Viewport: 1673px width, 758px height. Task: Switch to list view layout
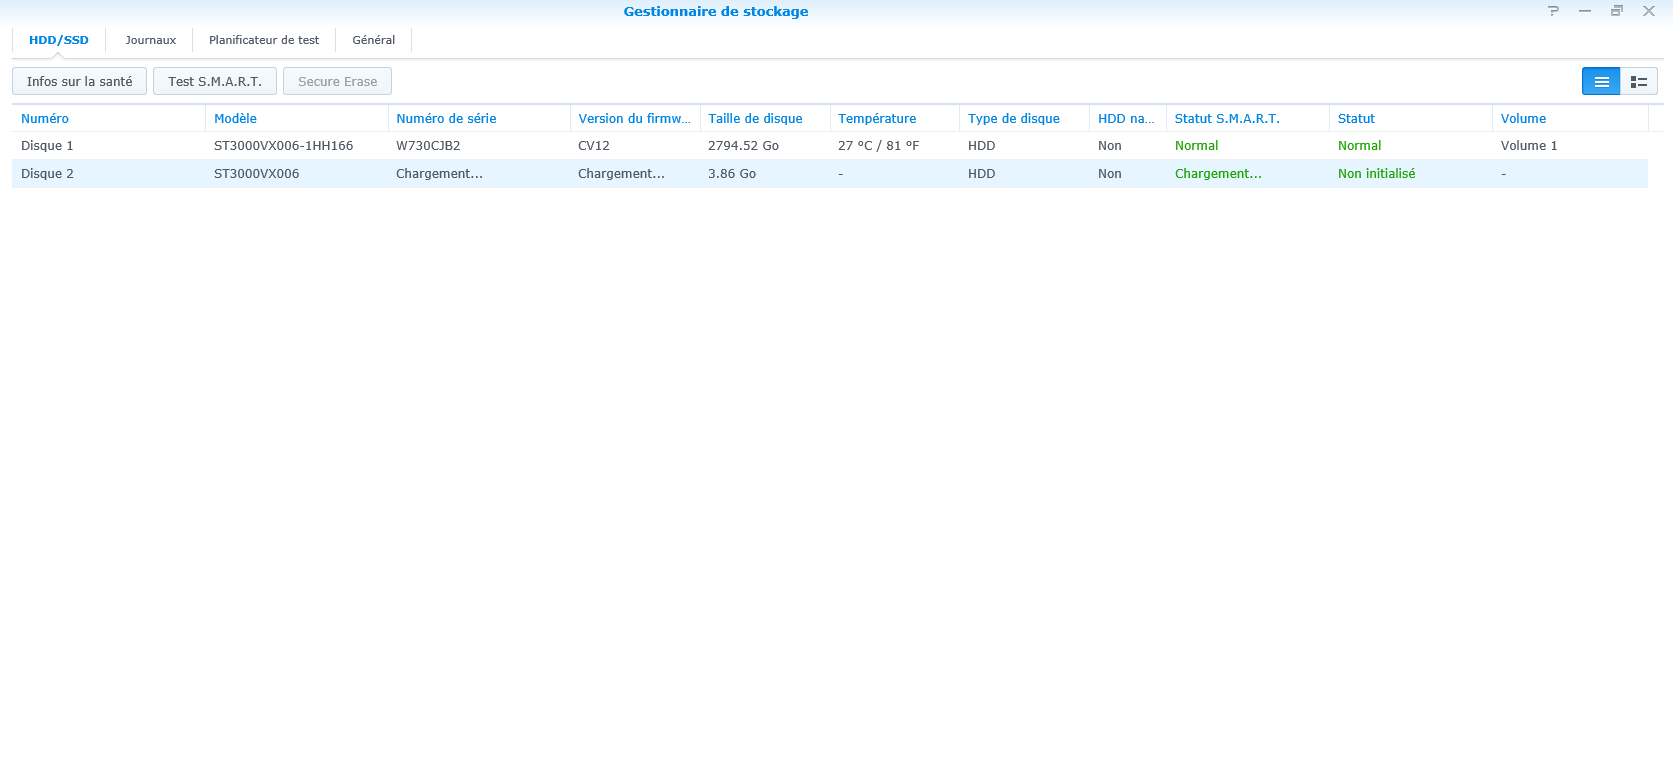(x=1600, y=82)
